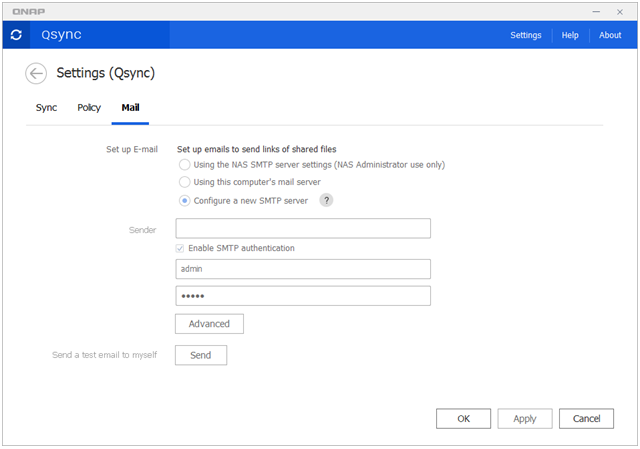Click the SMTP password field
Image resolution: width=640 pixels, height=449 pixels.
click(303, 296)
